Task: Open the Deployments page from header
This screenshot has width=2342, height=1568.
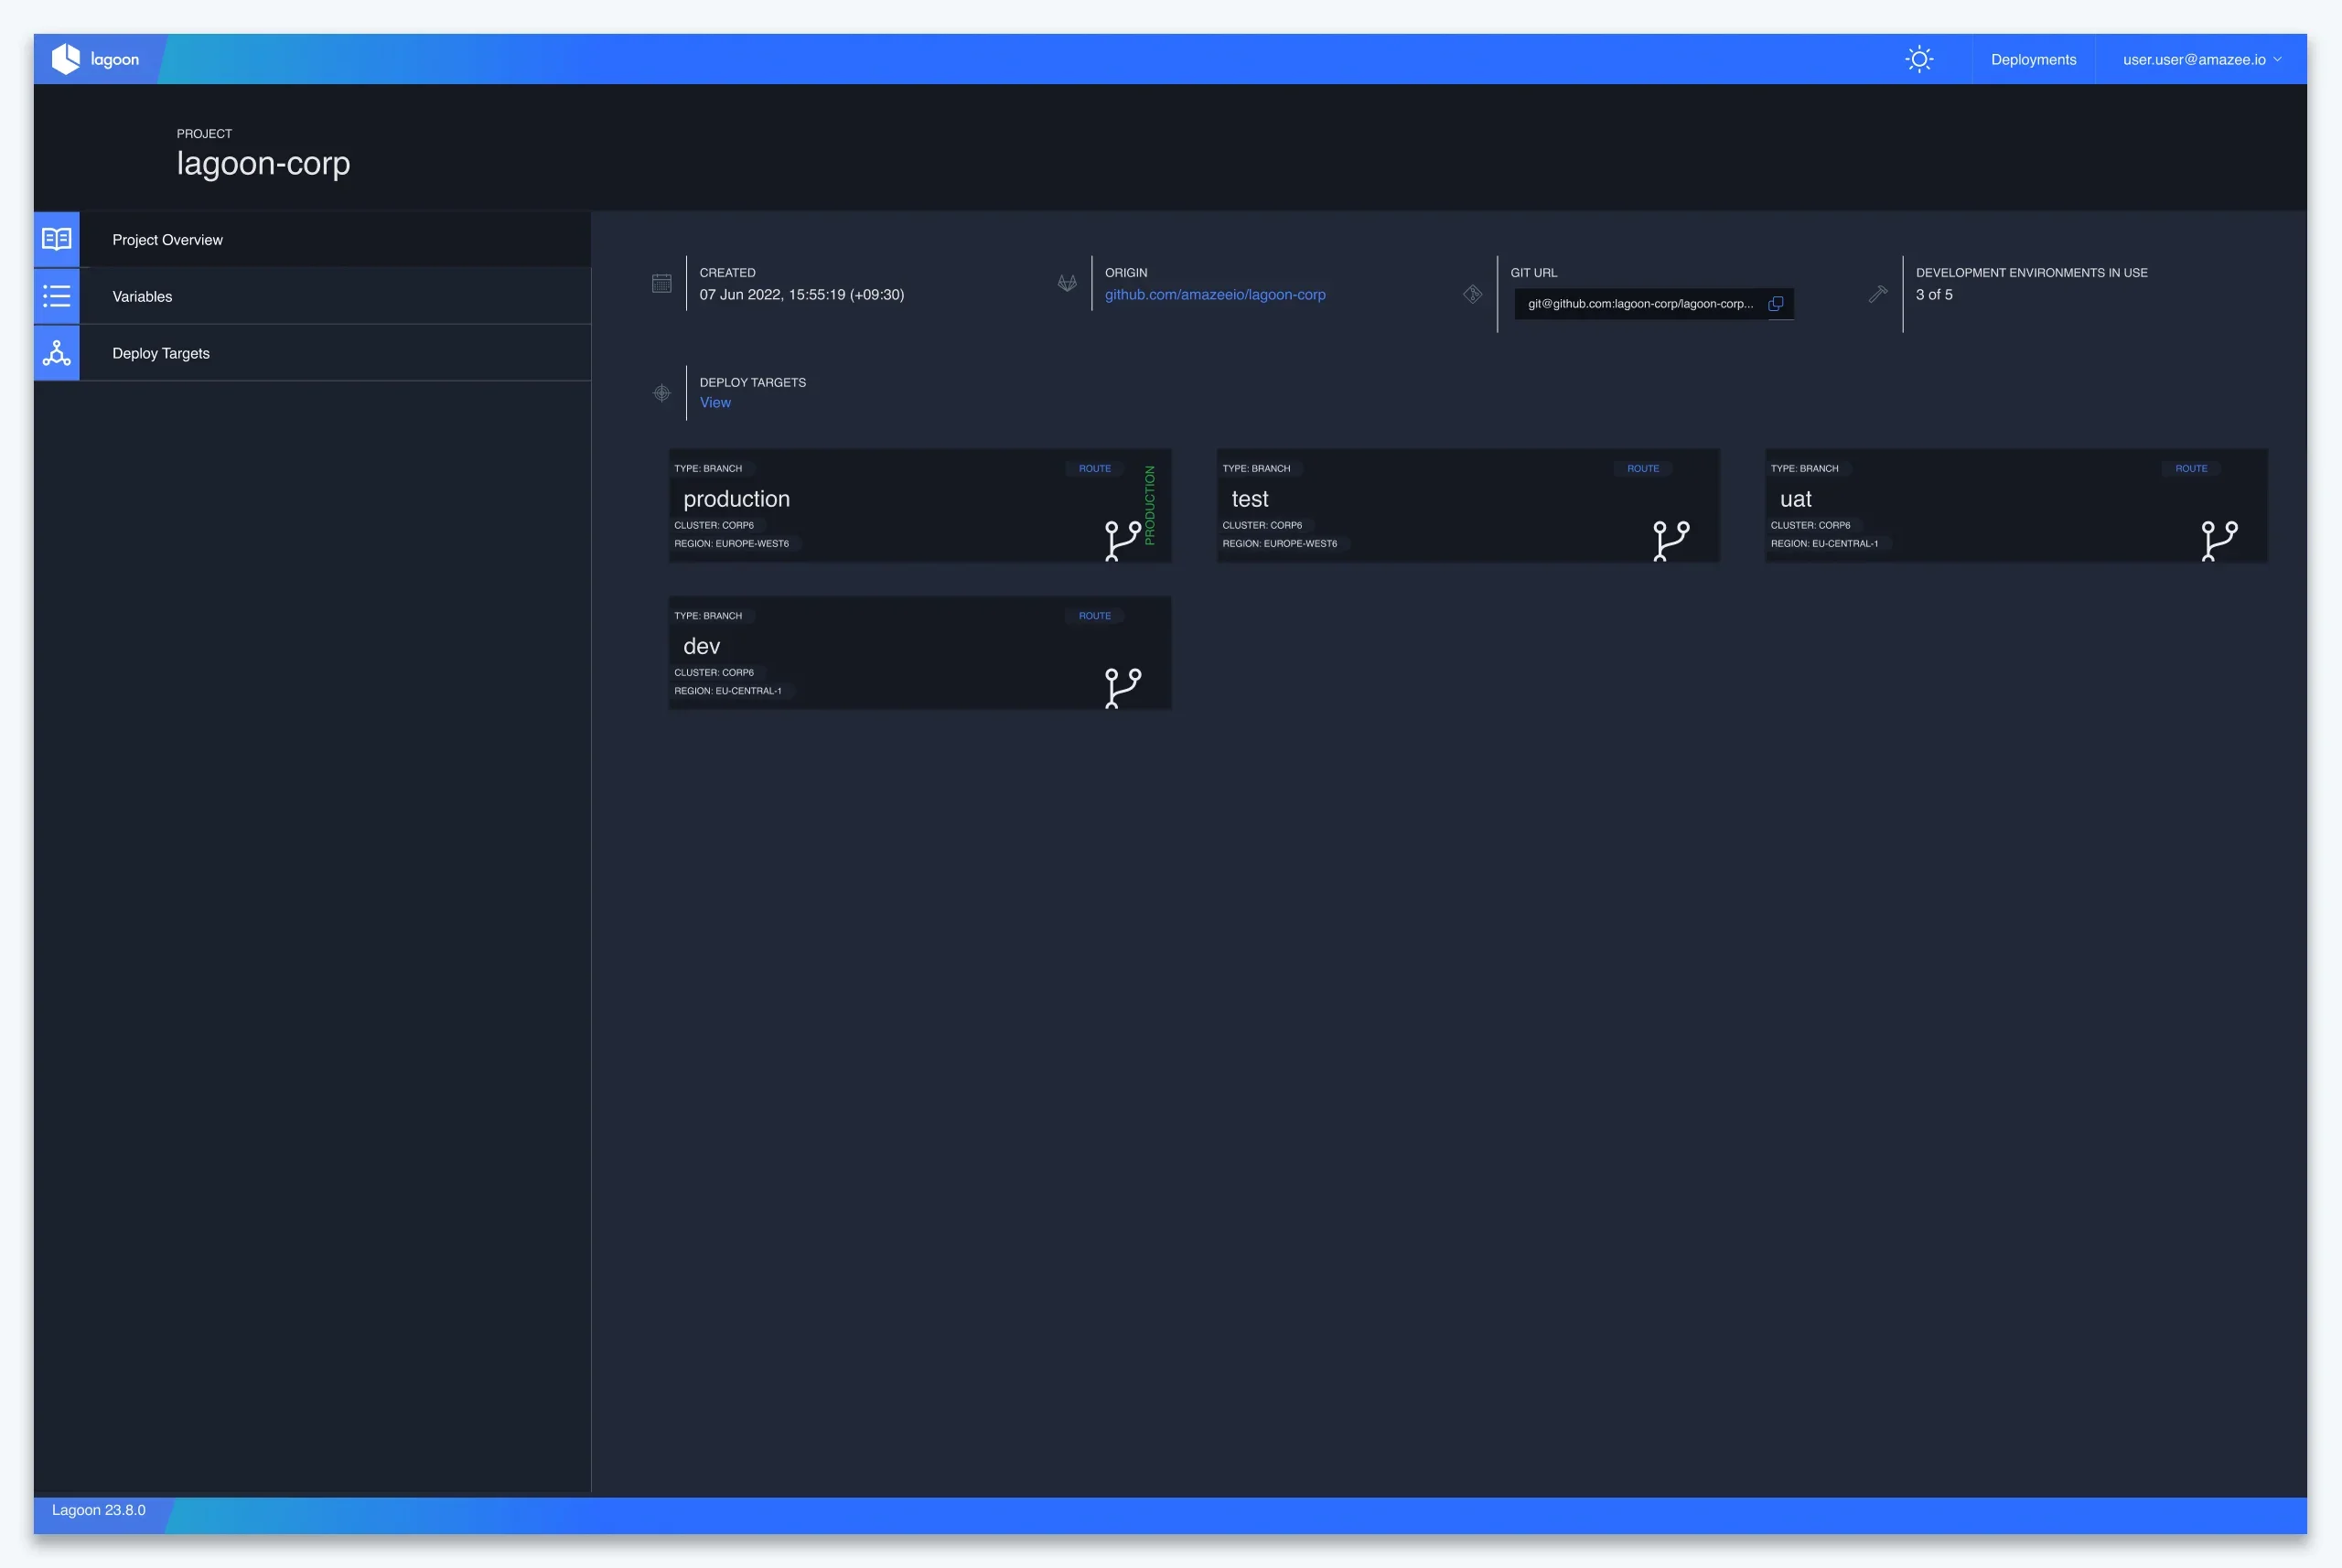Action: coord(2033,59)
